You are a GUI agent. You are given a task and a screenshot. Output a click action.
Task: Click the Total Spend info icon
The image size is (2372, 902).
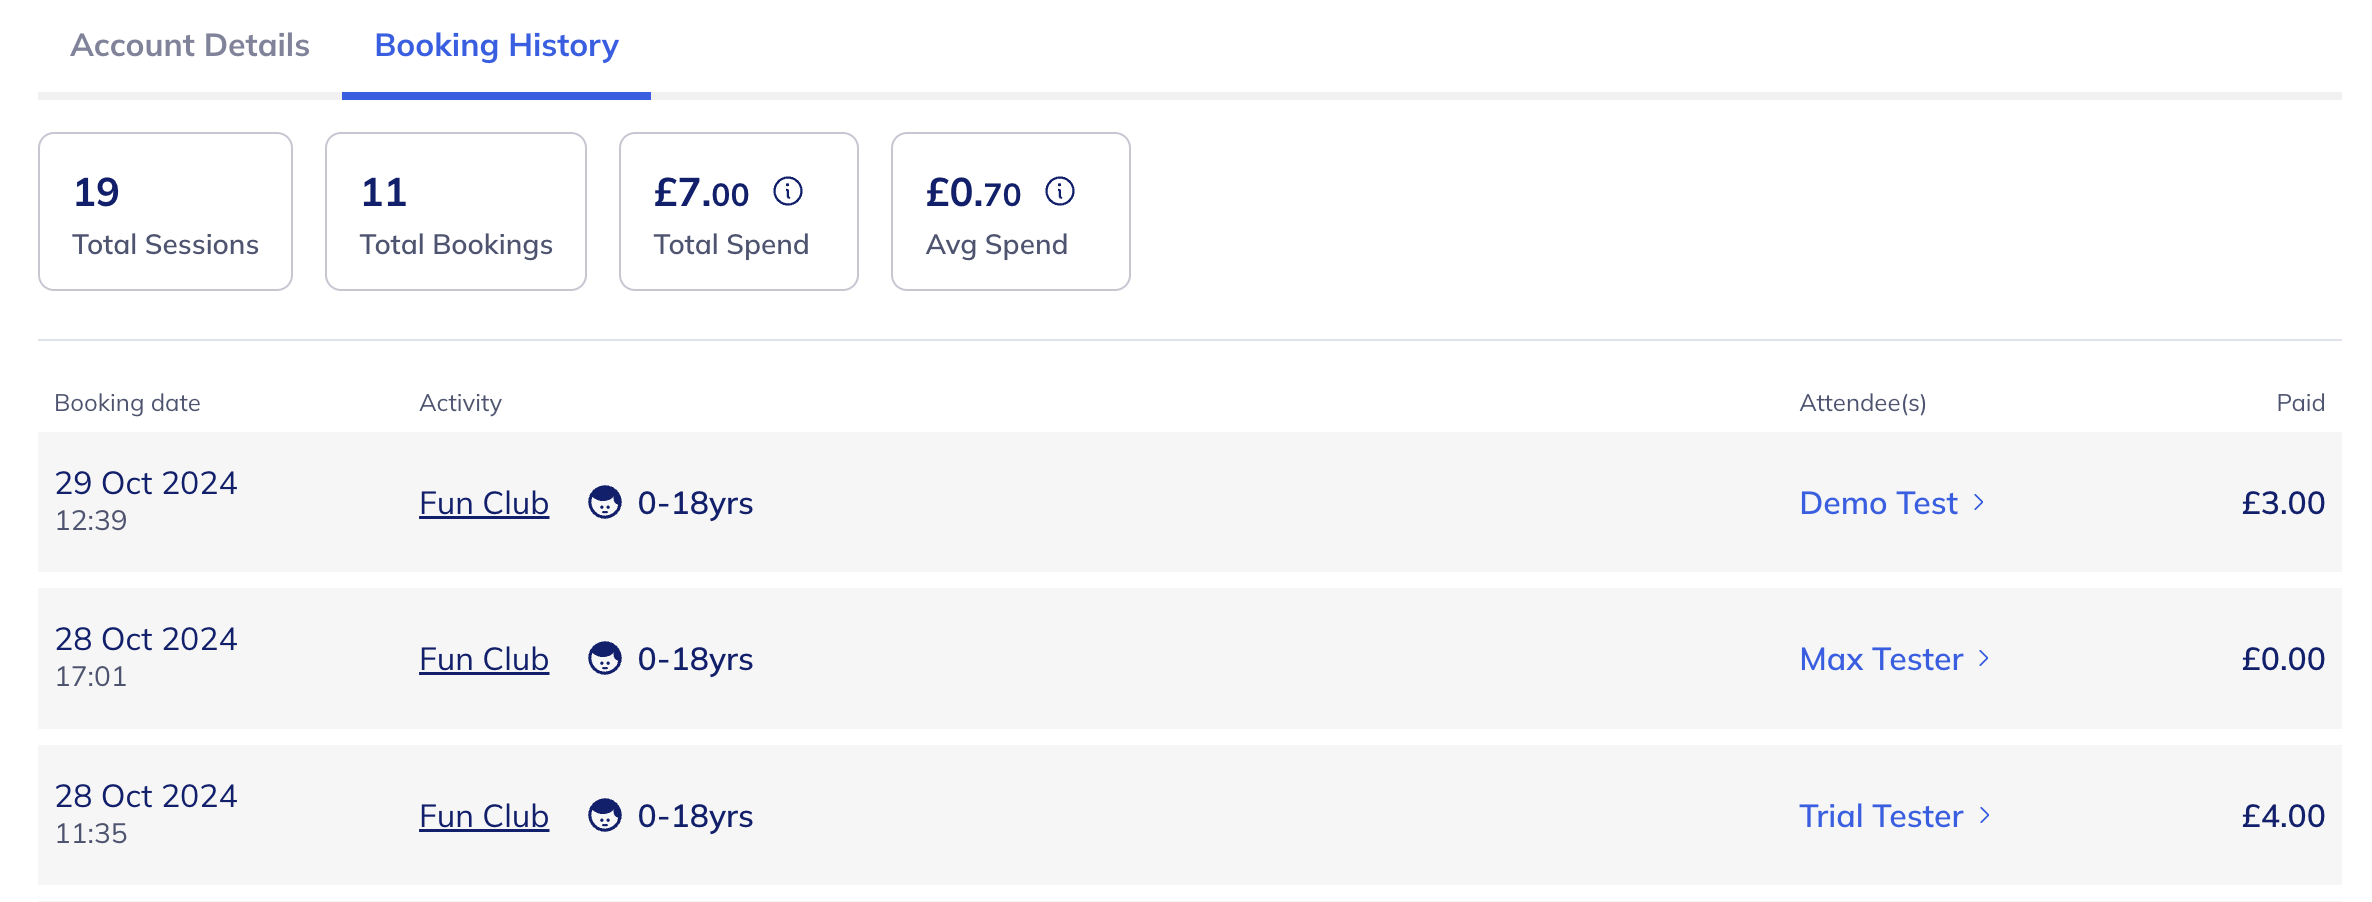click(788, 191)
